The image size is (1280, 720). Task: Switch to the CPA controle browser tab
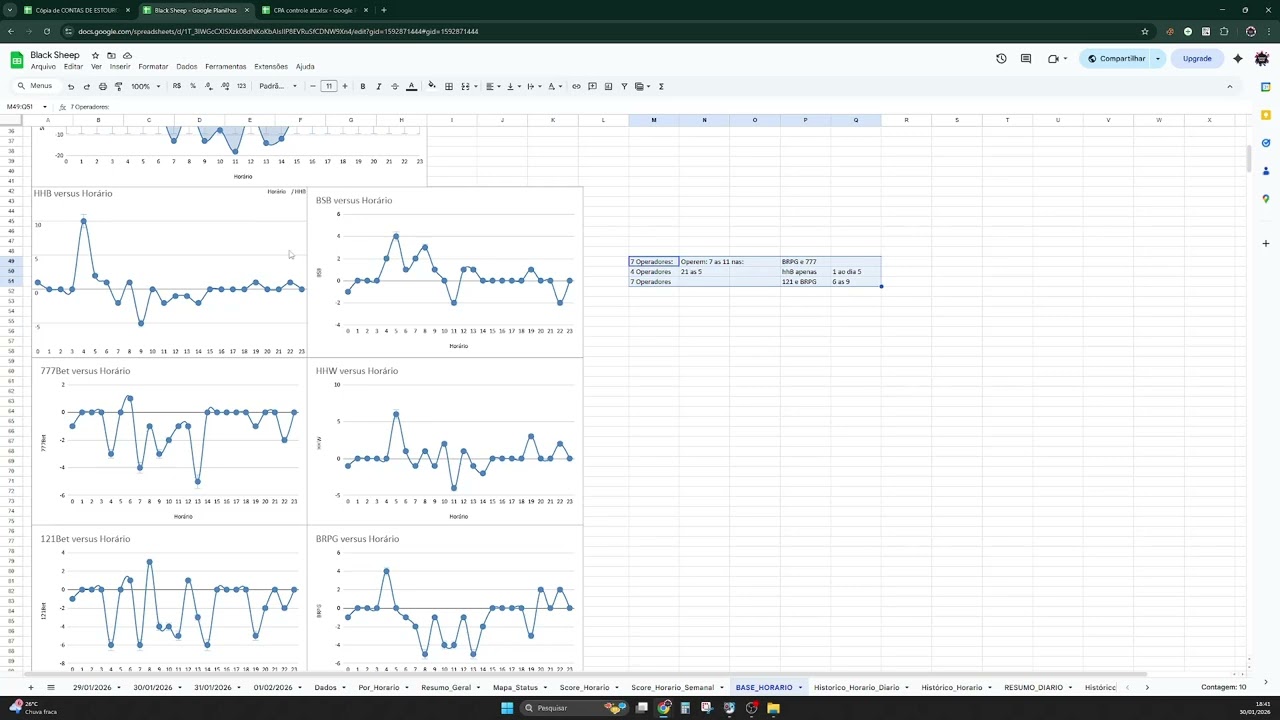coord(313,10)
